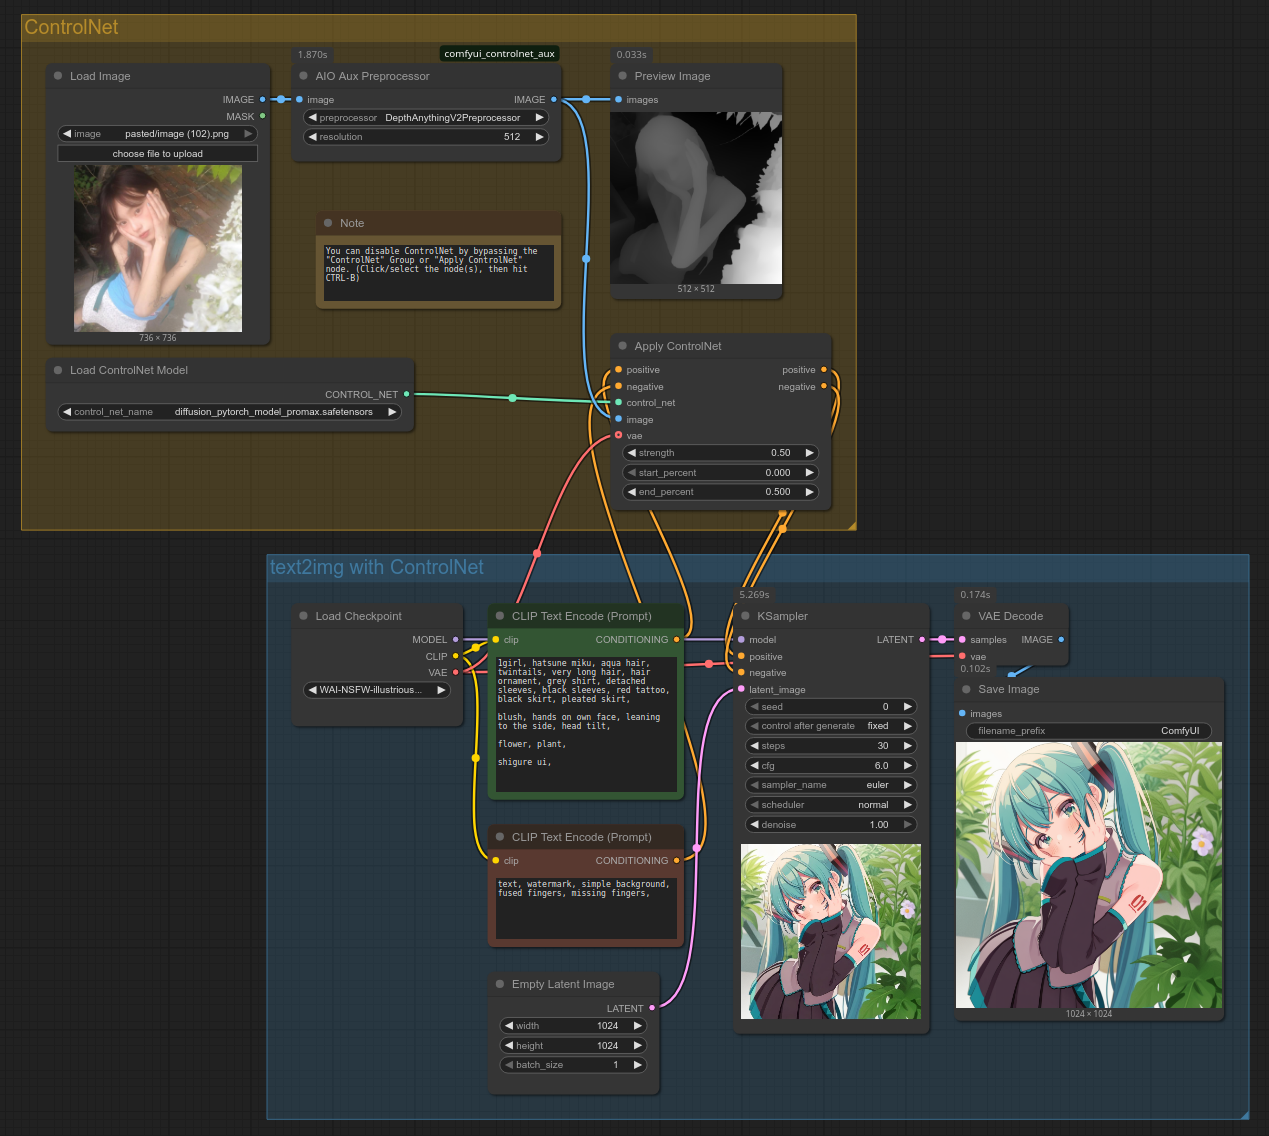
Task: Click the CONTROL_NET output socket
Action: click(406, 394)
